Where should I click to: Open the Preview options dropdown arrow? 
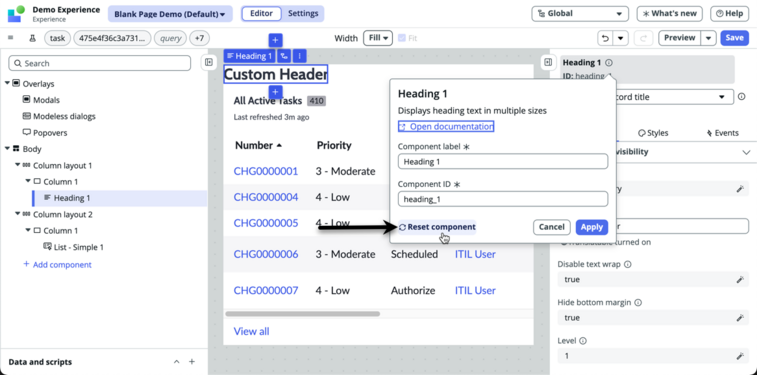point(708,38)
